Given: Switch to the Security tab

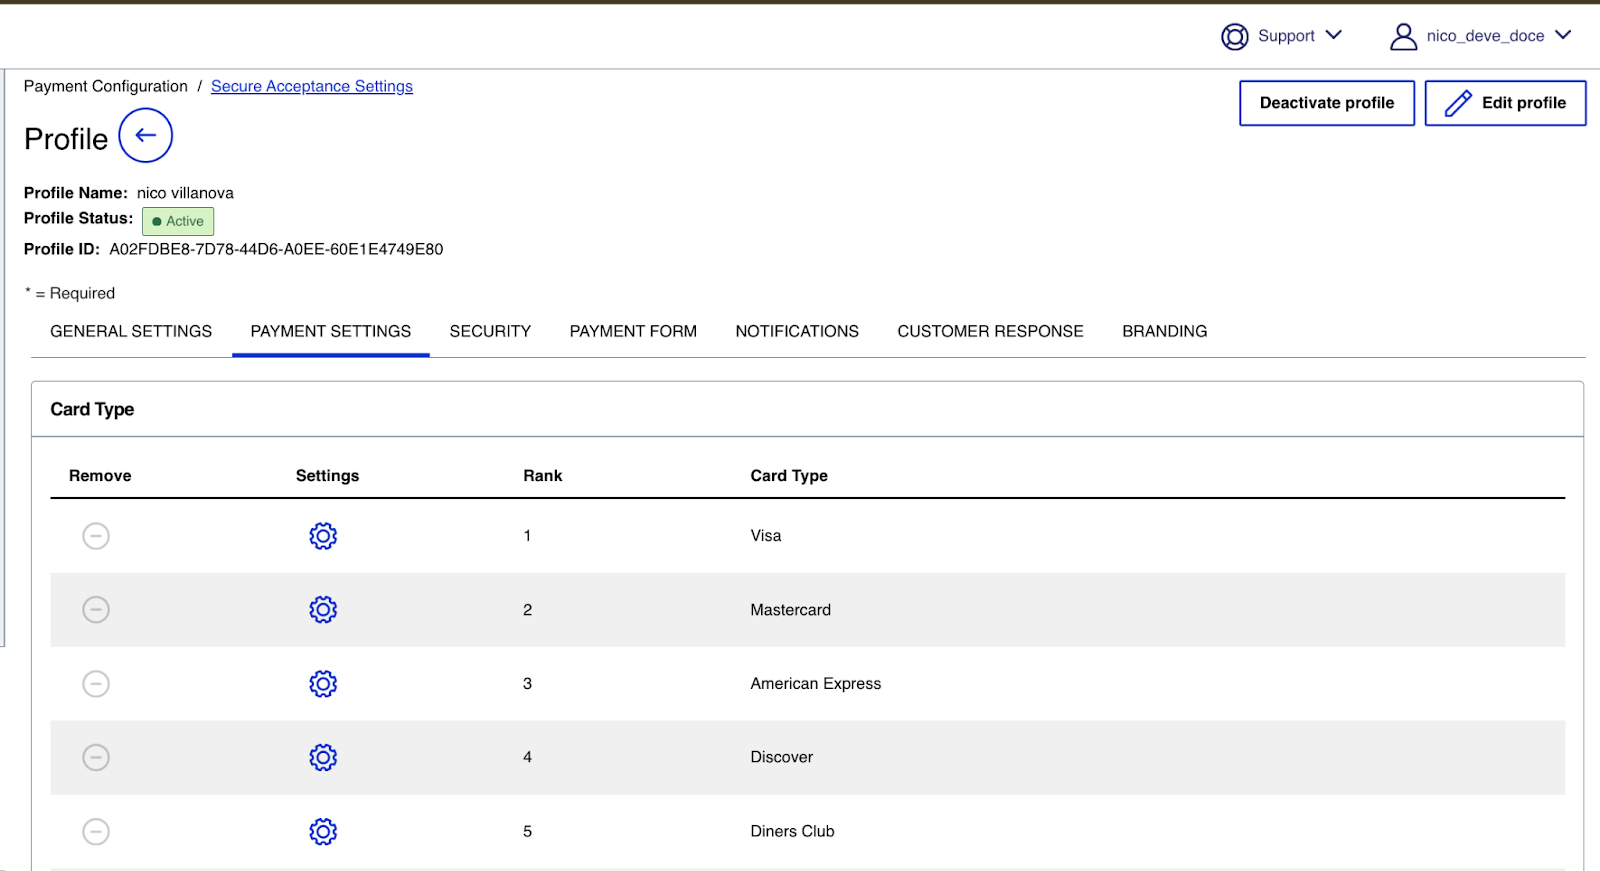Looking at the screenshot, I should click(x=490, y=331).
